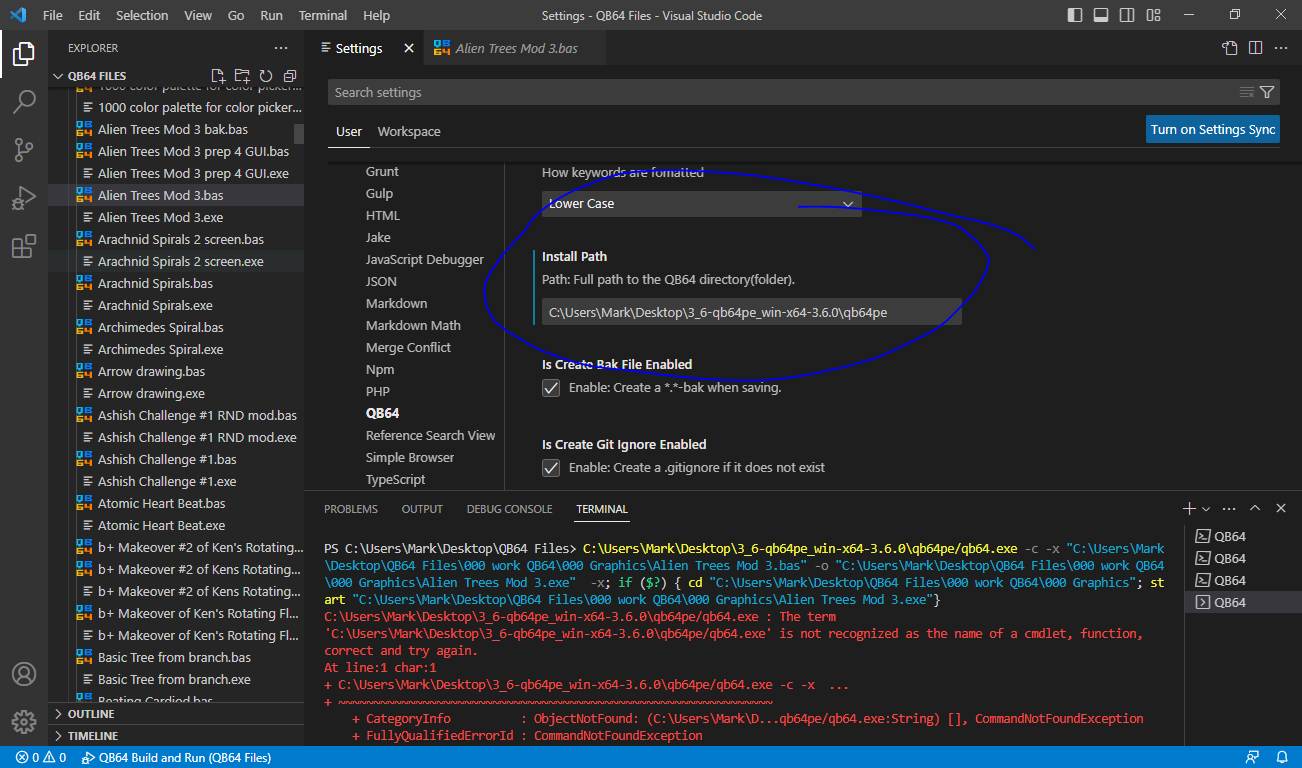Open the File menu

point(53,15)
